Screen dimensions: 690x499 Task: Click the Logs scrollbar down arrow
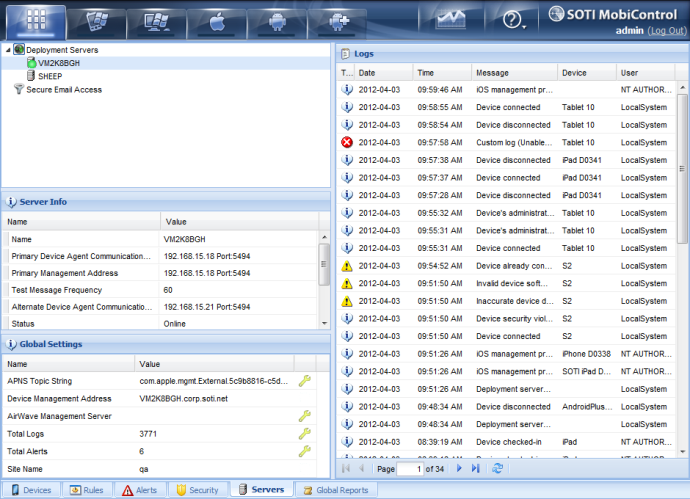pos(683,452)
